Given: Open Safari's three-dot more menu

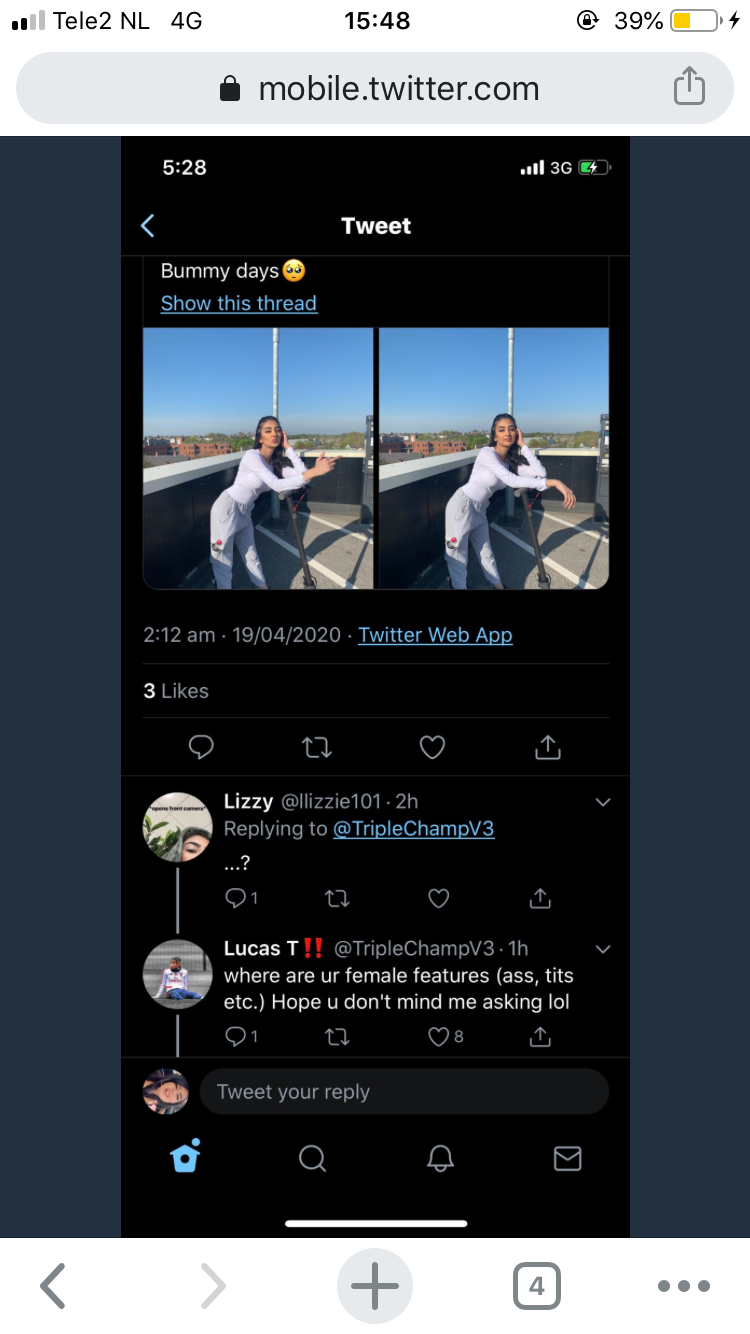Looking at the screenshot, I should 684,1286.
